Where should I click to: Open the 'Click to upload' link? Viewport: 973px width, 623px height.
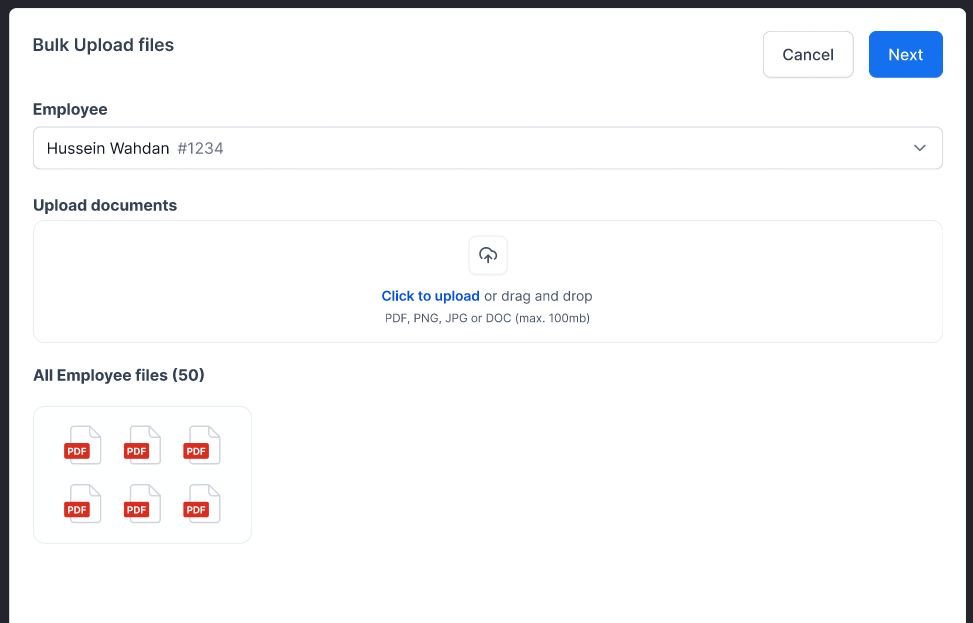(x=430, y=296)
